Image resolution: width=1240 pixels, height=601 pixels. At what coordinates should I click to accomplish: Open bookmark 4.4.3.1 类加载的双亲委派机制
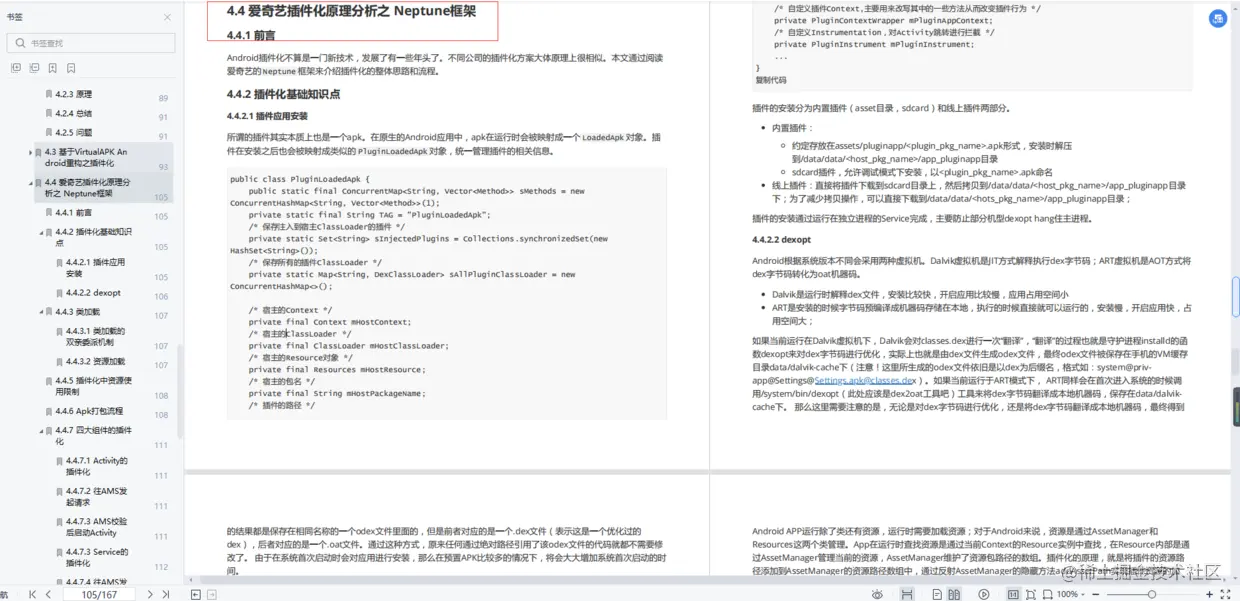click(96, 337)
